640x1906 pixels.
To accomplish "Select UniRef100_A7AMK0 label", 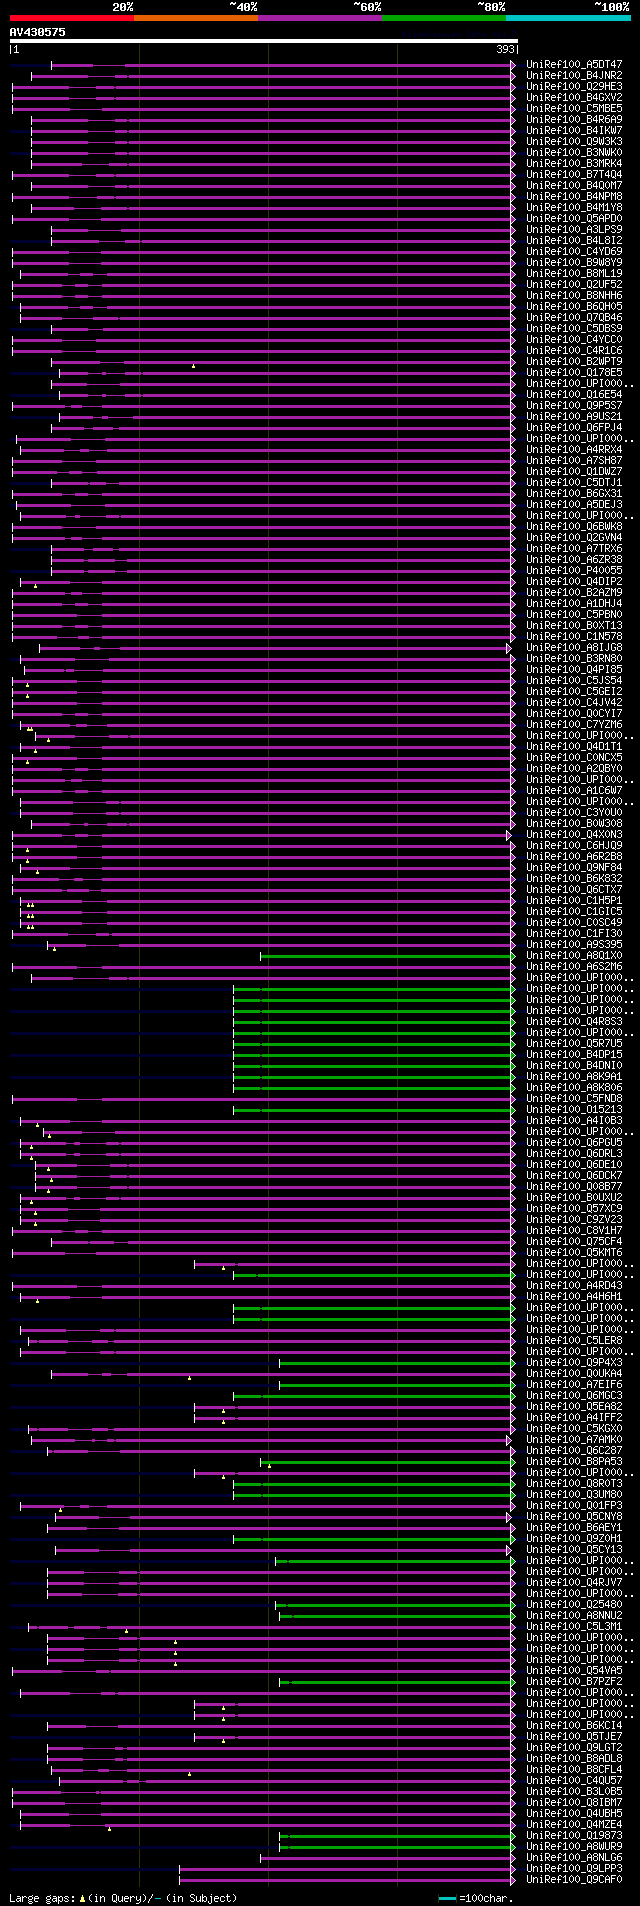I will pyautogui.click(x=574, y=1440).
